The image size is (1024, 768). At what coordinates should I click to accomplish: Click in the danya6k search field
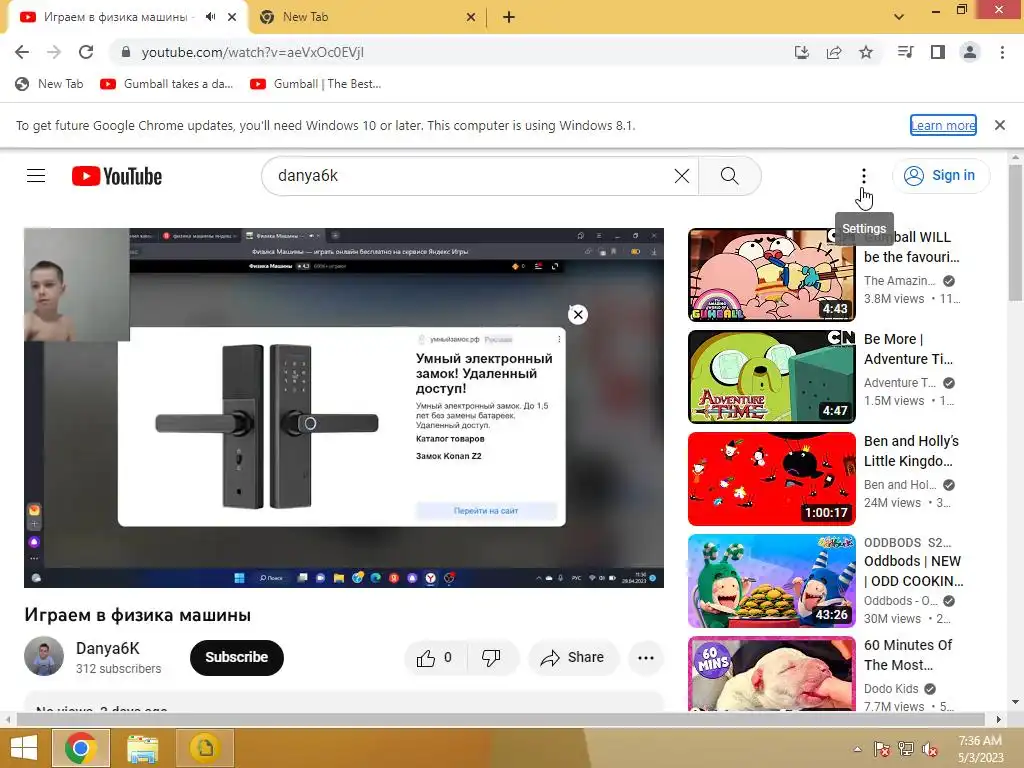(x=470, y=176)
